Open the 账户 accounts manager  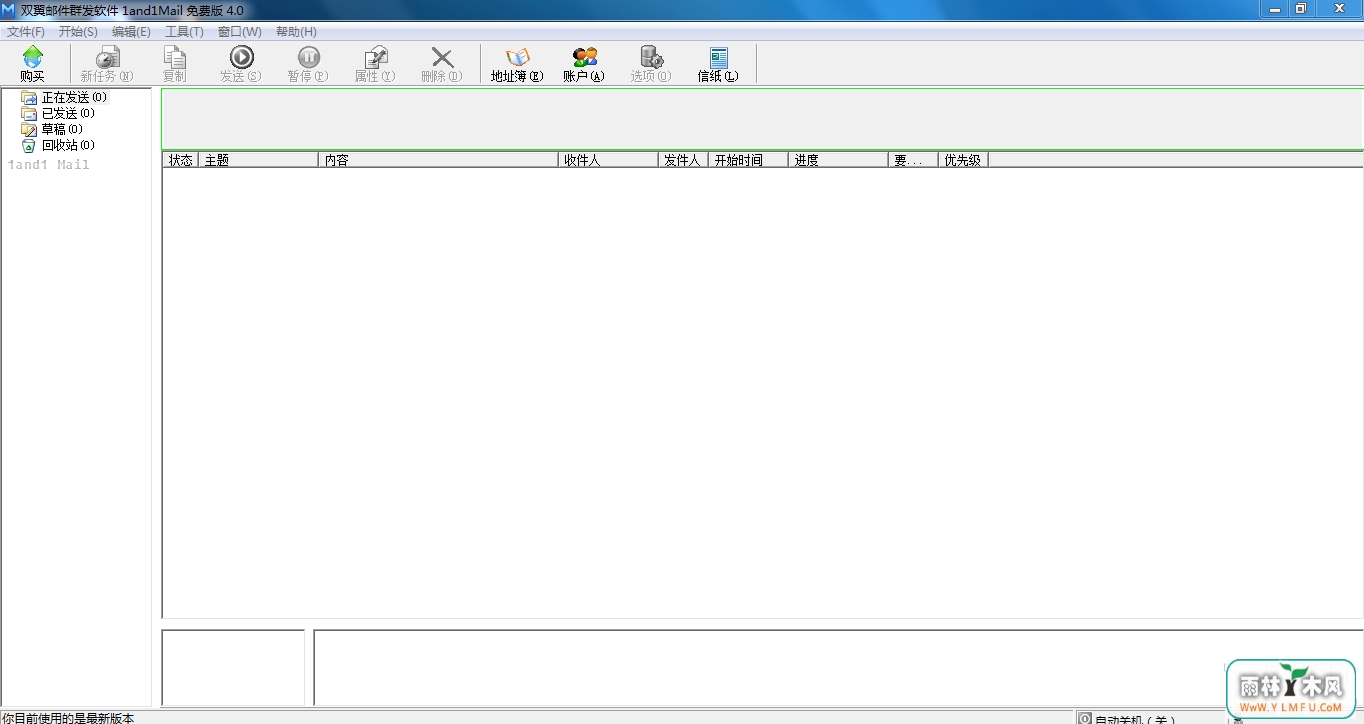584,64
